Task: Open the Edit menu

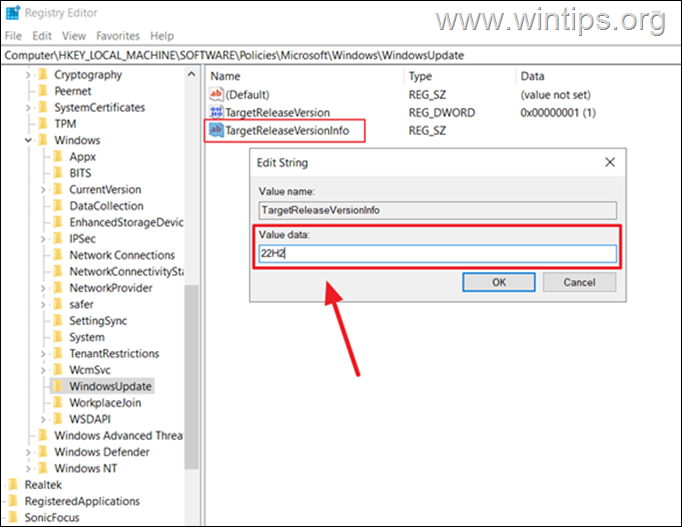Action: pyautogui.click(x=42, y=36)
